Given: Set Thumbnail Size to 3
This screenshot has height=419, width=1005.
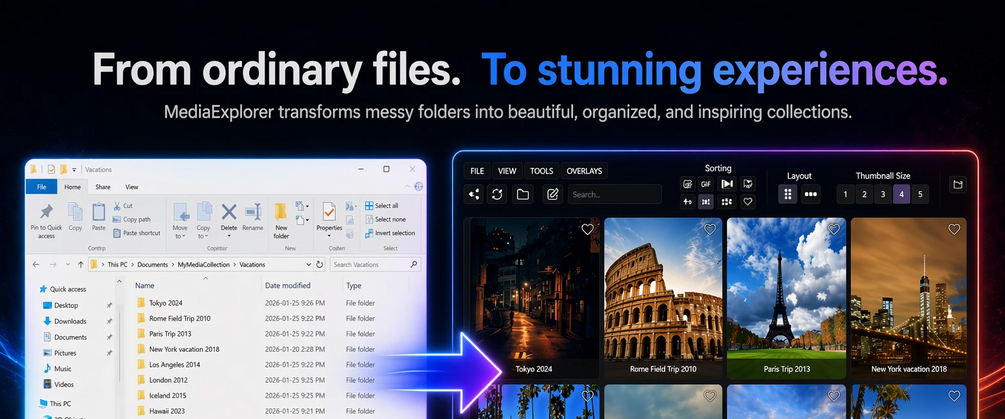Looking at the screenshot, I should point(883,194).
